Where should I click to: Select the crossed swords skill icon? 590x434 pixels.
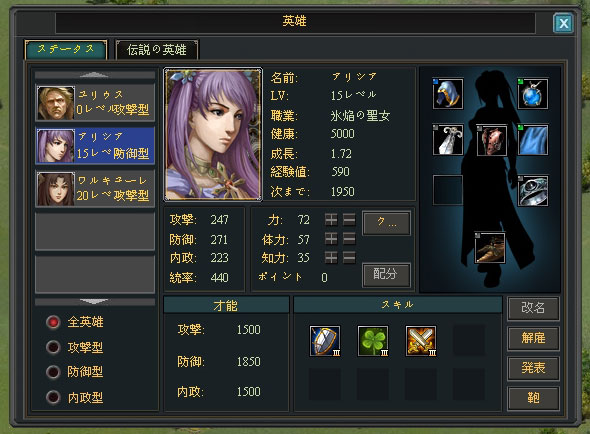(x=421, y=341)
